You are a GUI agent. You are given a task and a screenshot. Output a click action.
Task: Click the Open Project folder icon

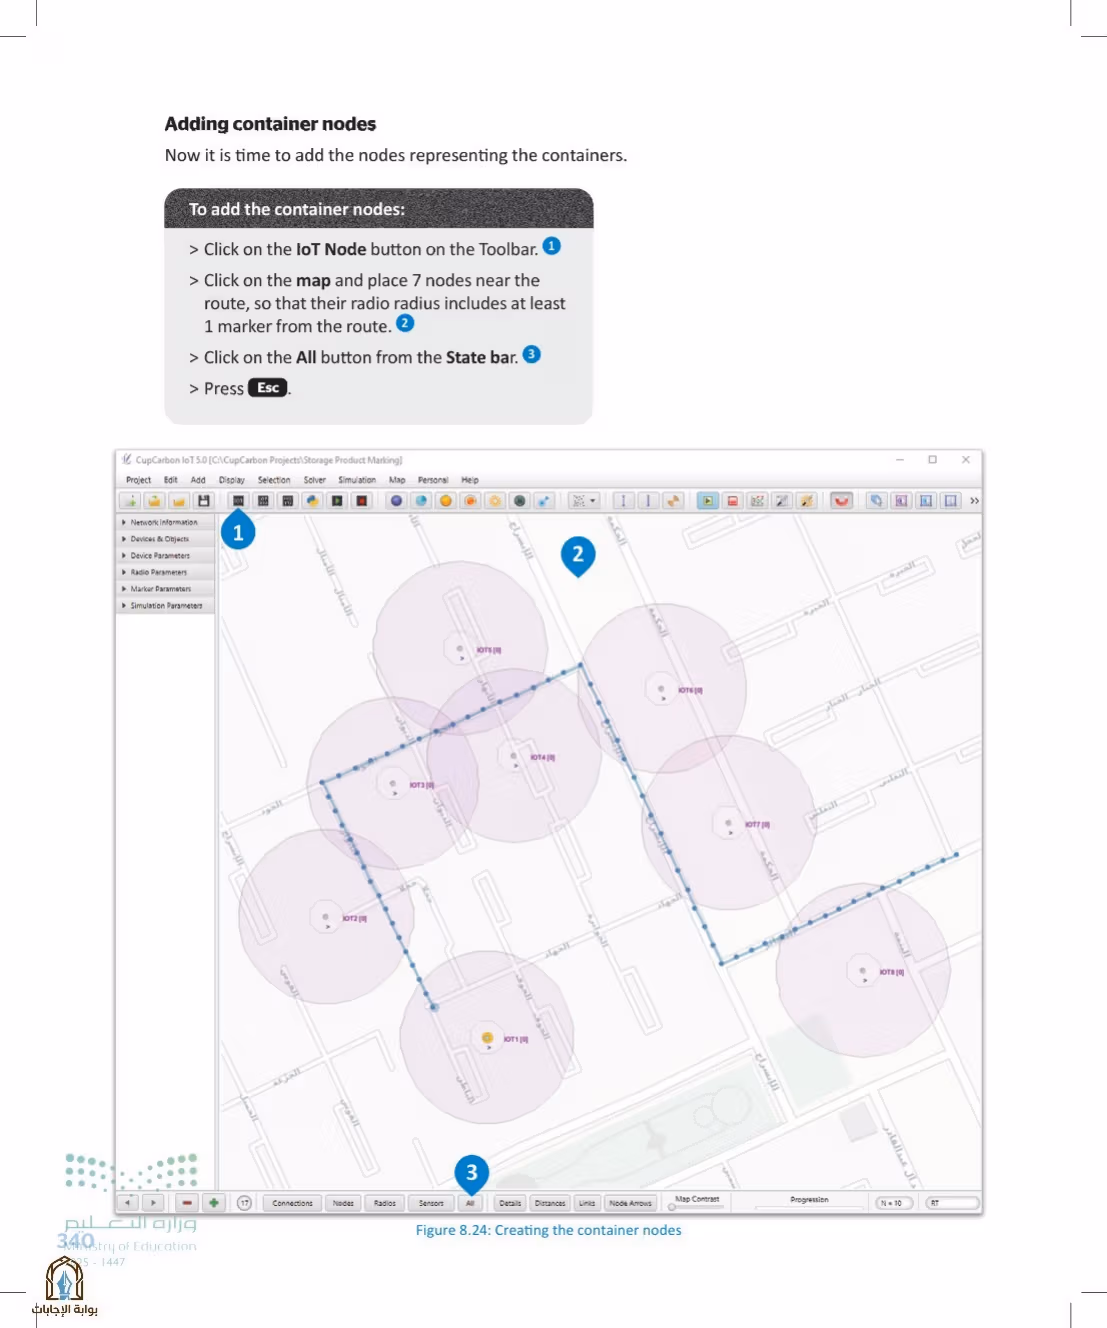(x=154, y=501)
